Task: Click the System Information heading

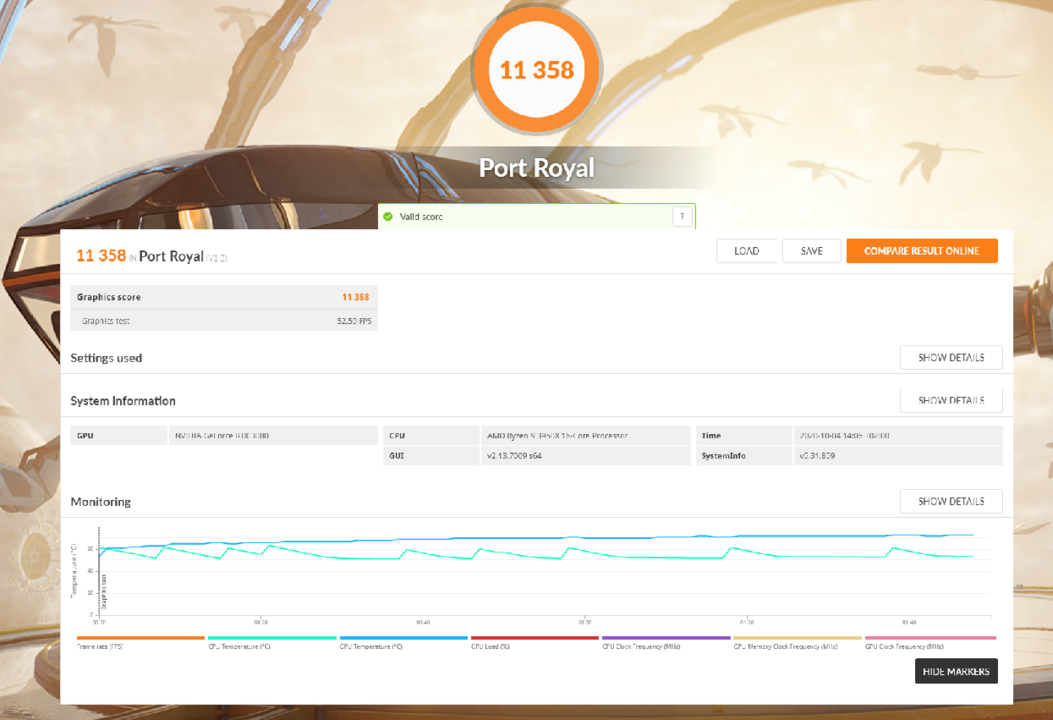Action: [123, 401]
